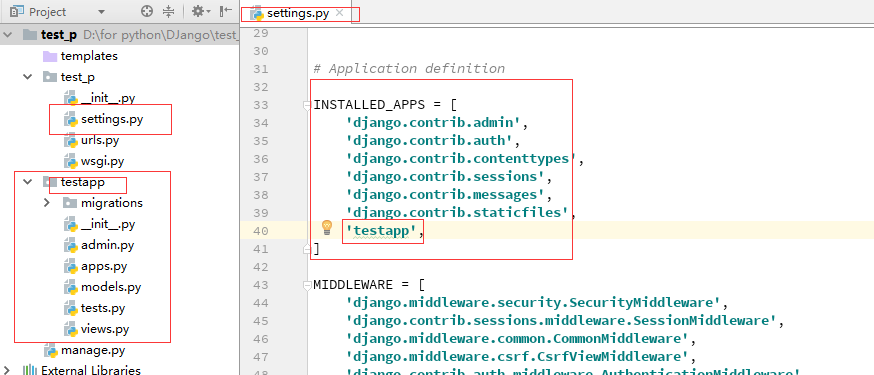Open urls.py under test_p
Screen dimensions: 874x375
[x=100, y=140]
